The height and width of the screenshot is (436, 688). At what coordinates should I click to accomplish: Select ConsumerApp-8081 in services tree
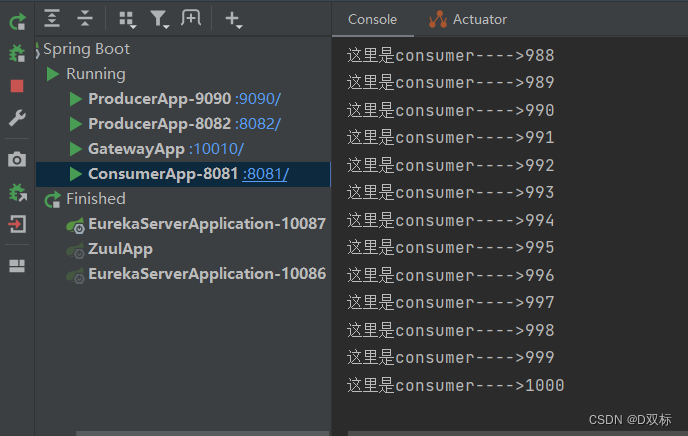pyautogui.click(x=163, y=174)
